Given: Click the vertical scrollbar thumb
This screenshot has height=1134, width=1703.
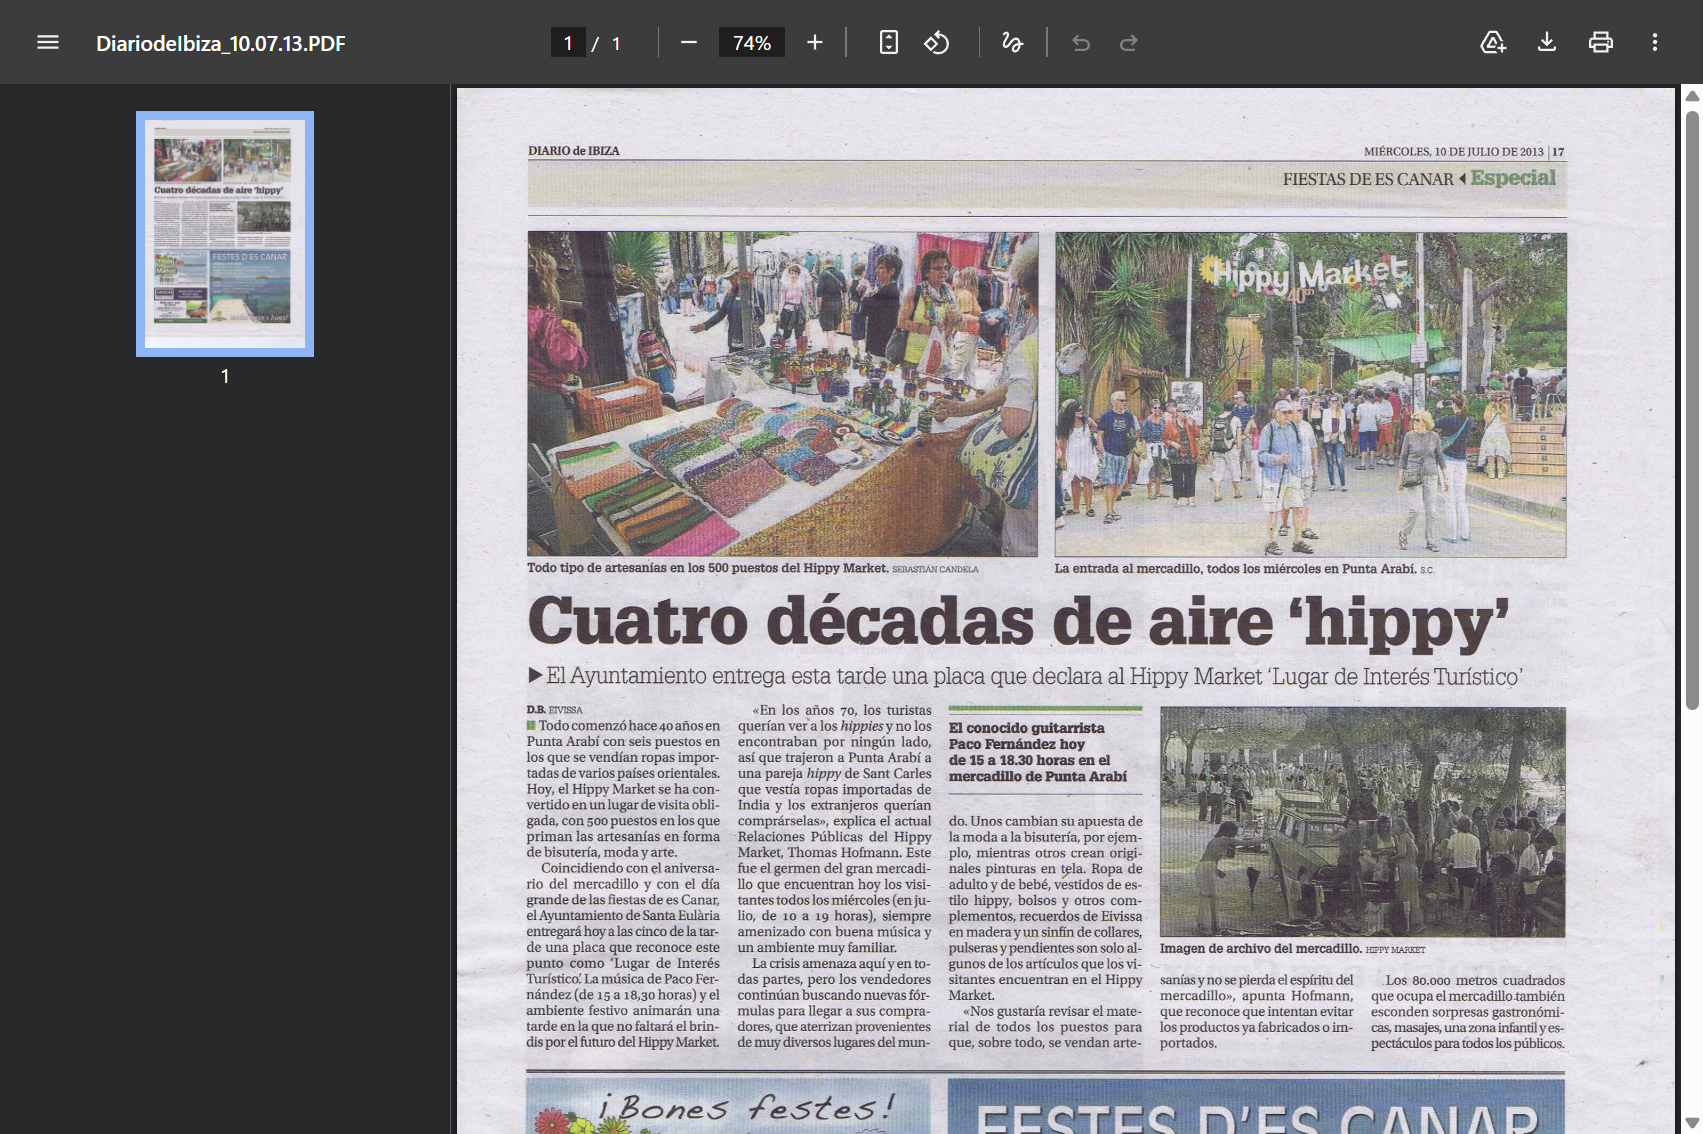Looking at the screenshot, I should pos(1692,400).
